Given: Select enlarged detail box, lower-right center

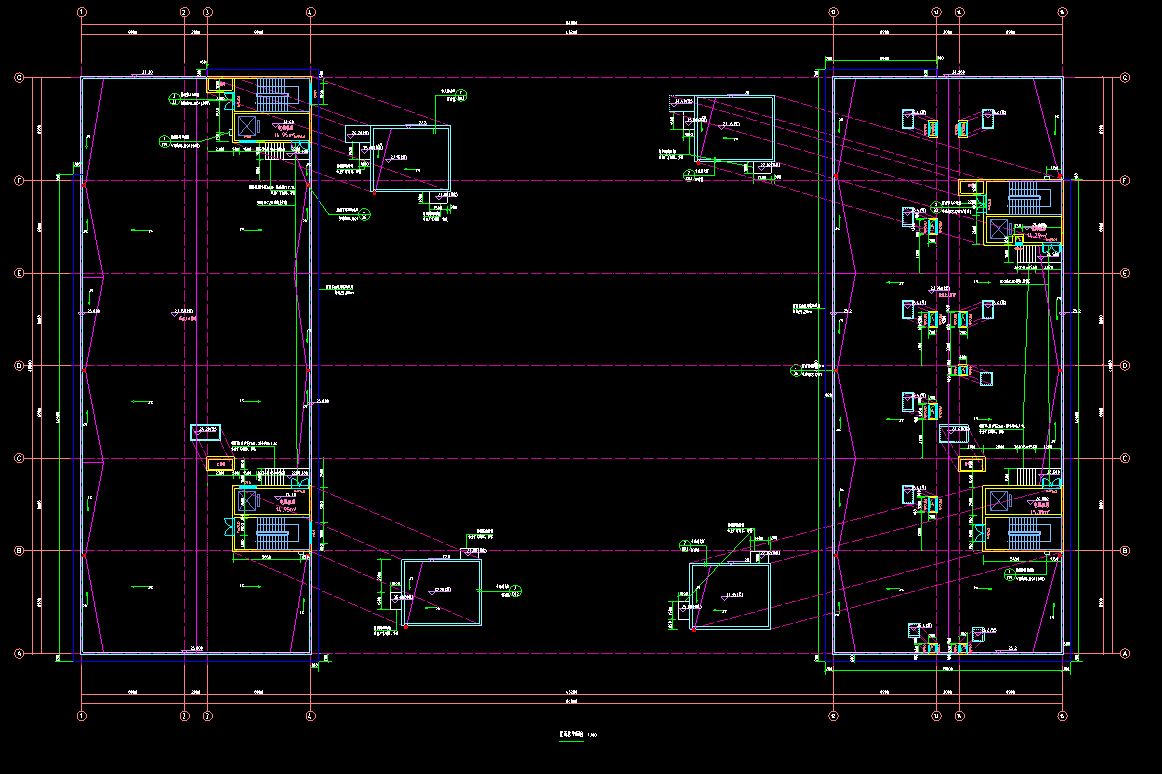Looking at the screenshot, I should [731, 596].
